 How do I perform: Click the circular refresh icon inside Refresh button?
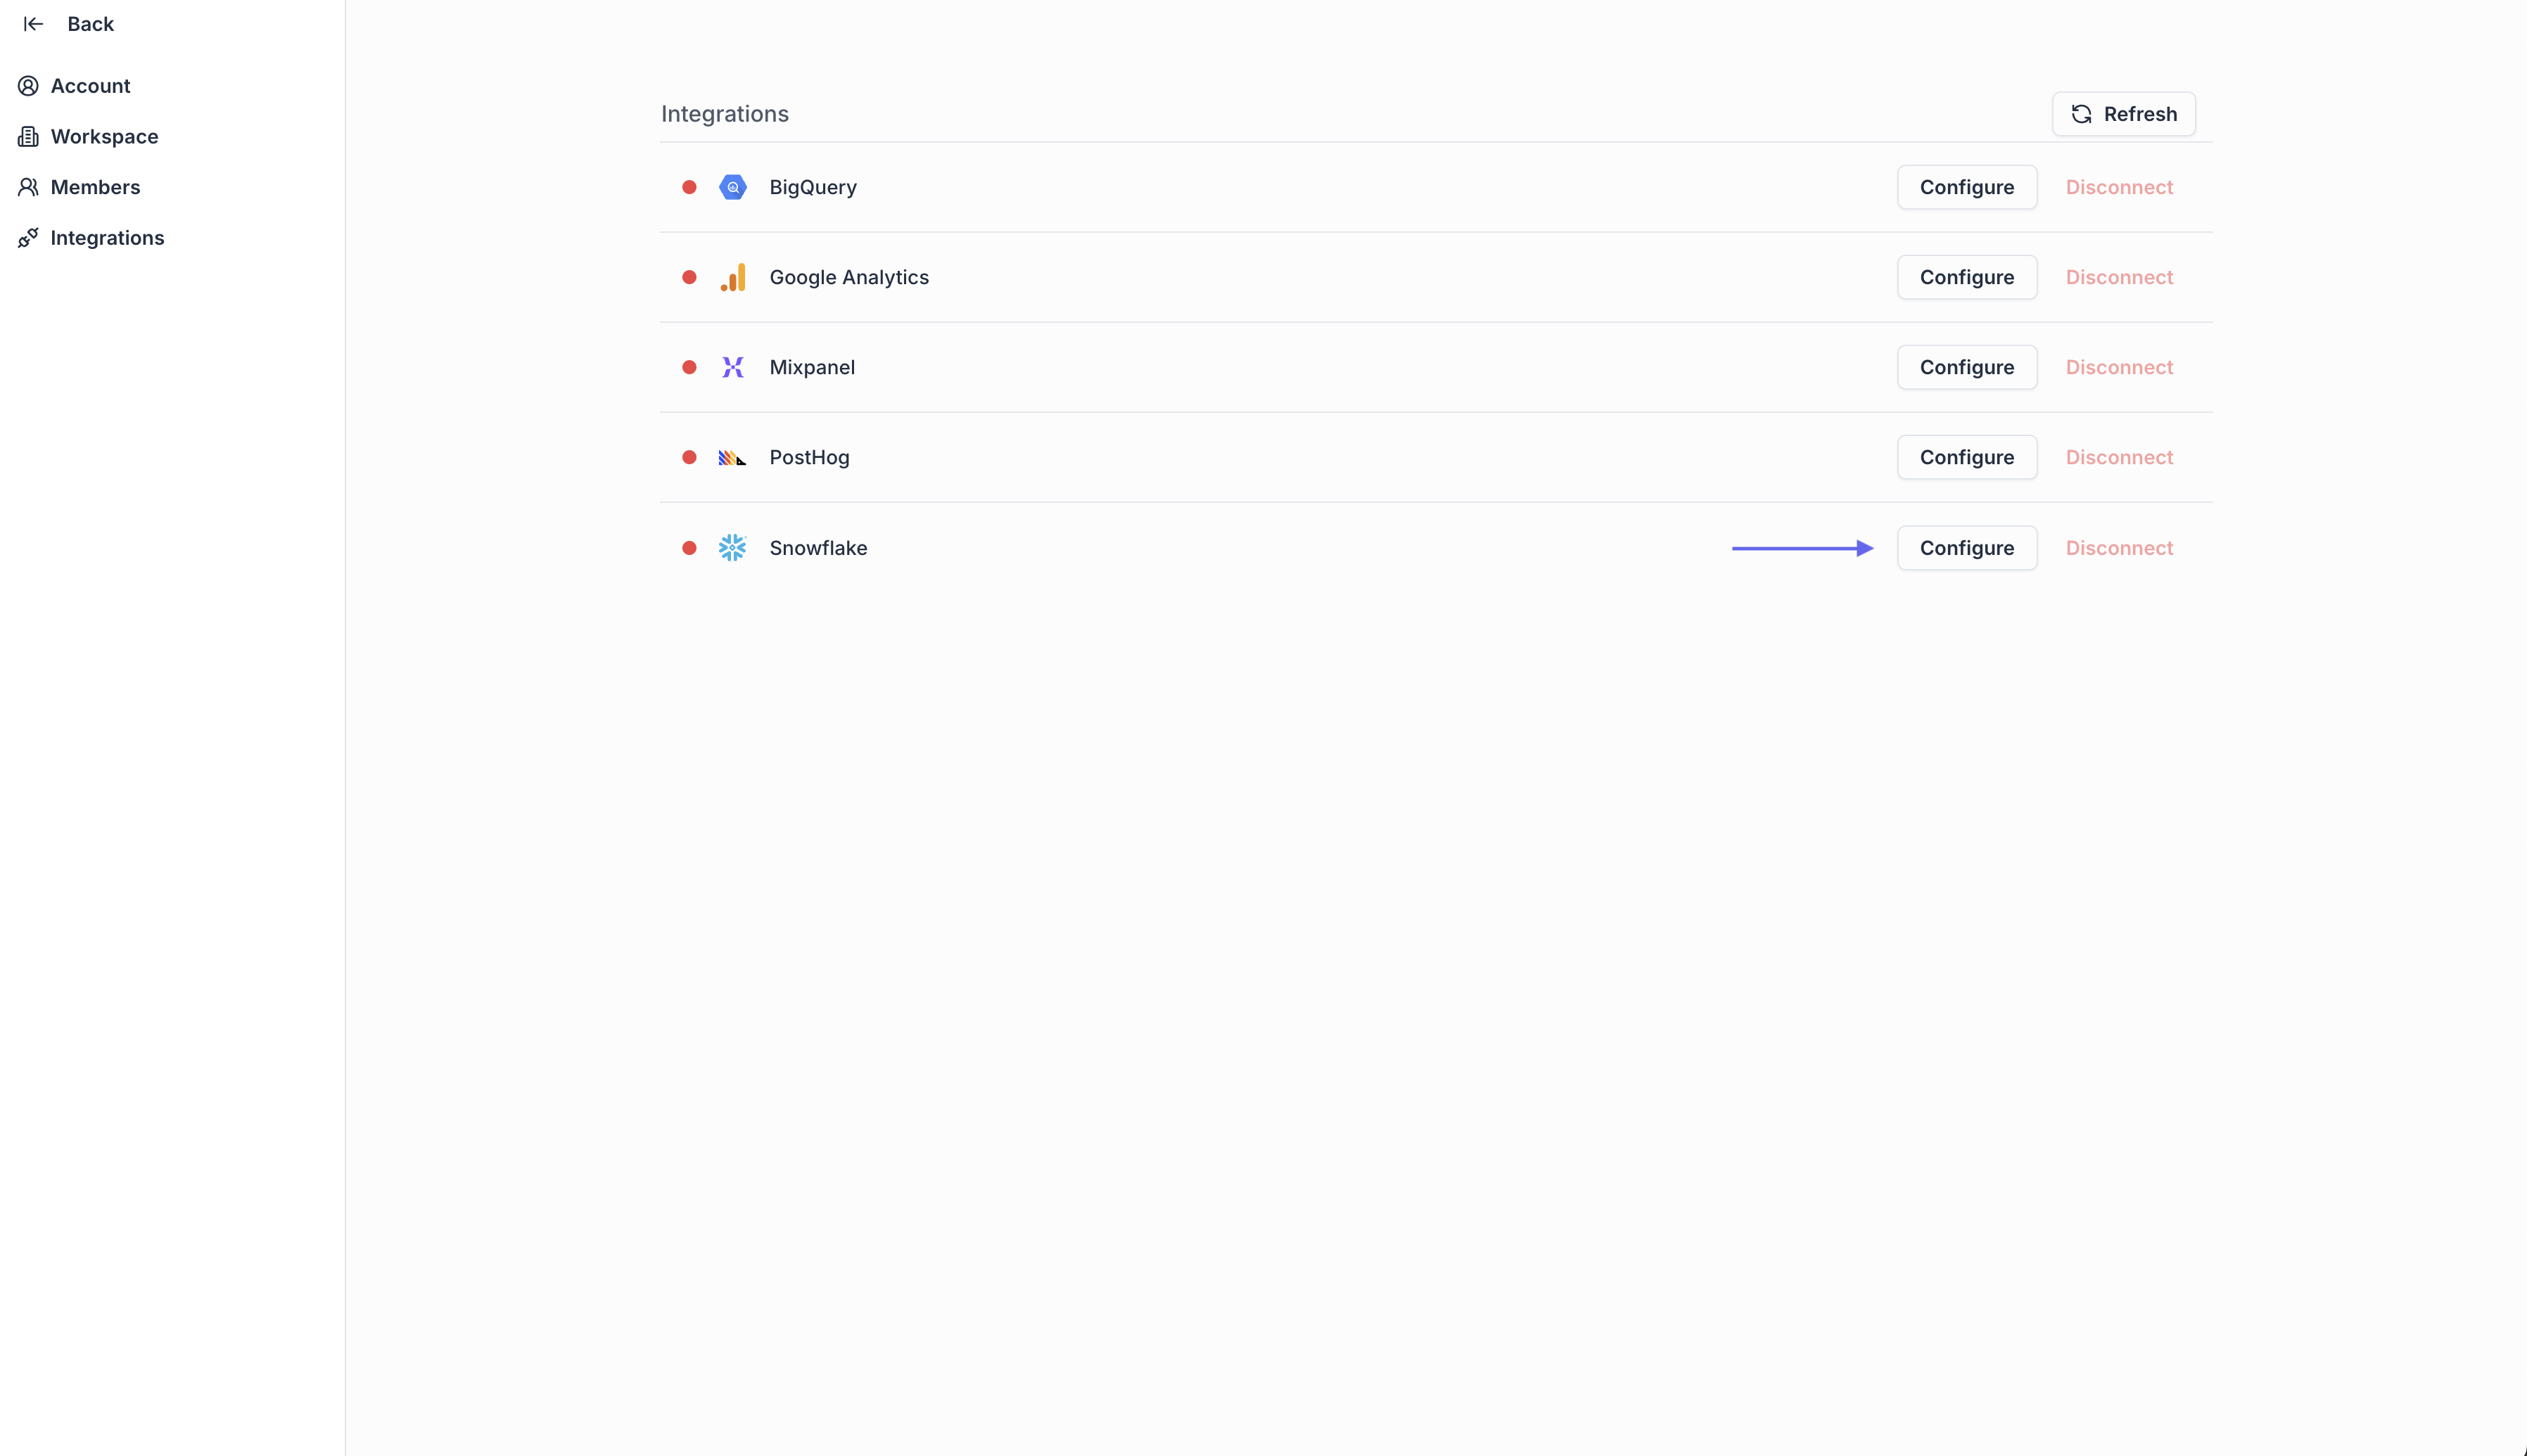click(x=2081, y=113)
